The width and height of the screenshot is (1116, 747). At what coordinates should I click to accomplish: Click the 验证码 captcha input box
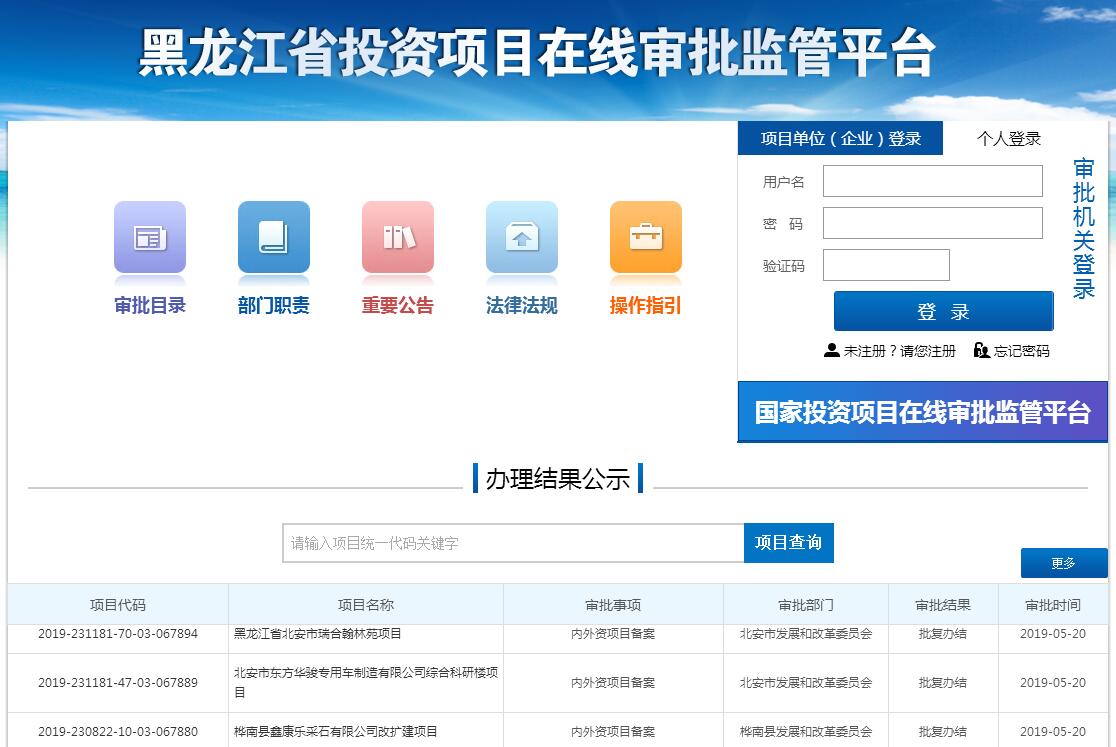(x=886, y=265)
